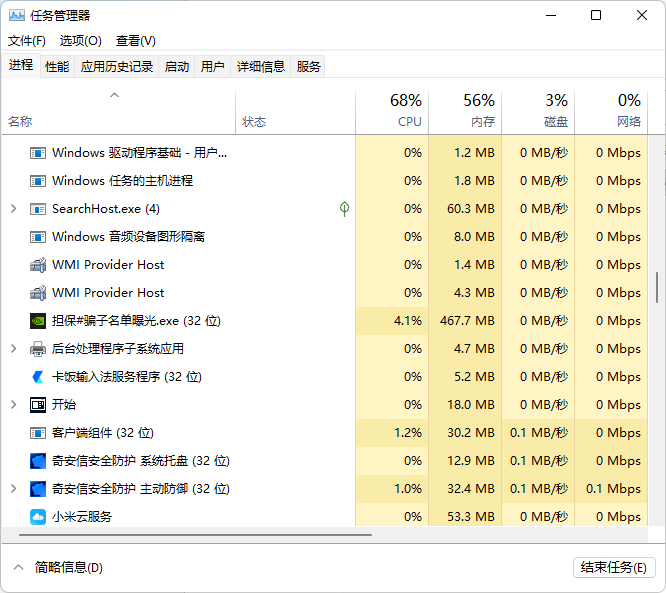This screenshot has width=666, height=593.
Task: Sort by 磁盘 3% column header
Action: (x=538, y=113)
